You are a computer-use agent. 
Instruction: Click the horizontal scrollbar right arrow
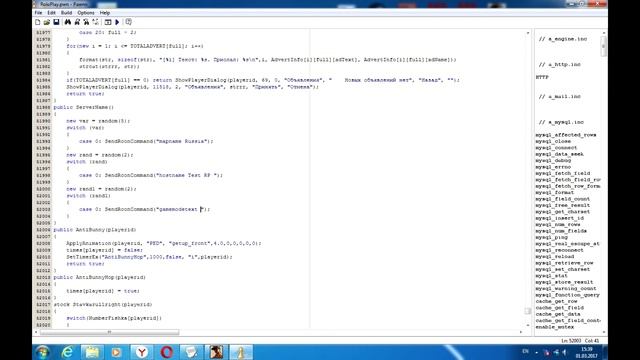[521, 332]
